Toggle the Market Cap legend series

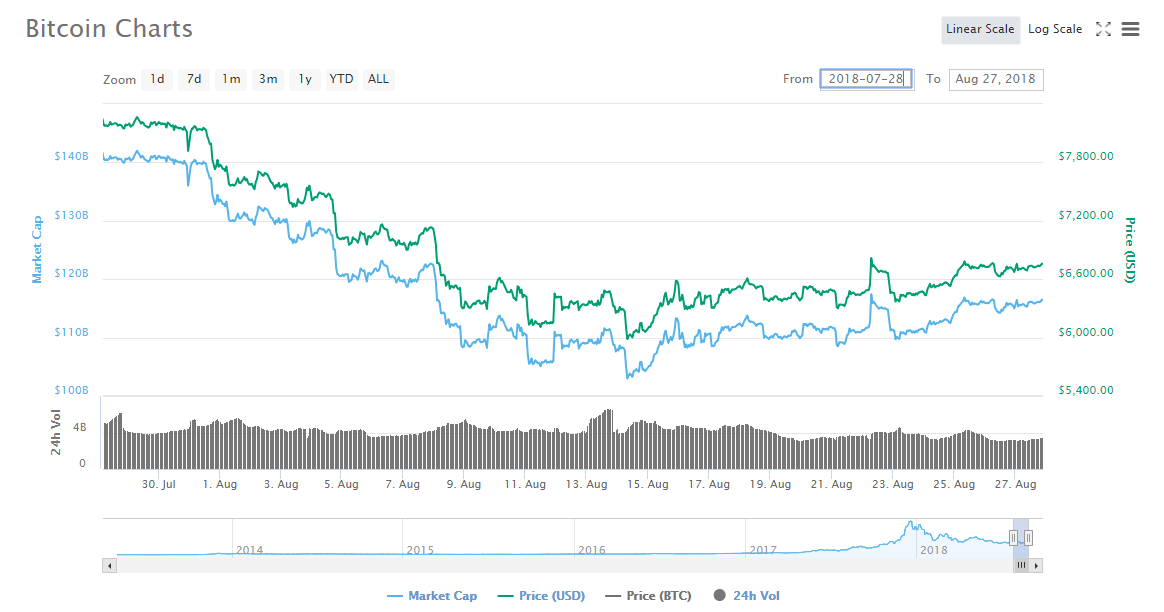point(432,596)
